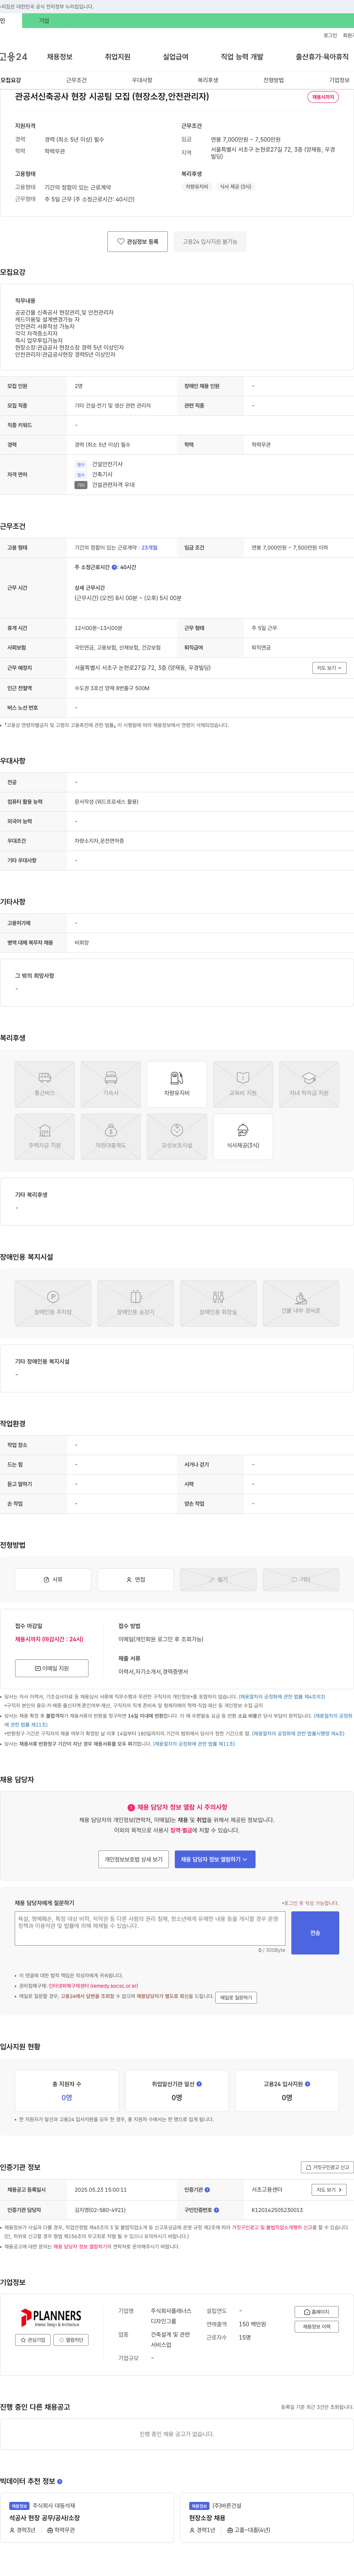Switch to the 근무조건 section tab
The width and height of the screenshot is (354, 2576).
76,80
